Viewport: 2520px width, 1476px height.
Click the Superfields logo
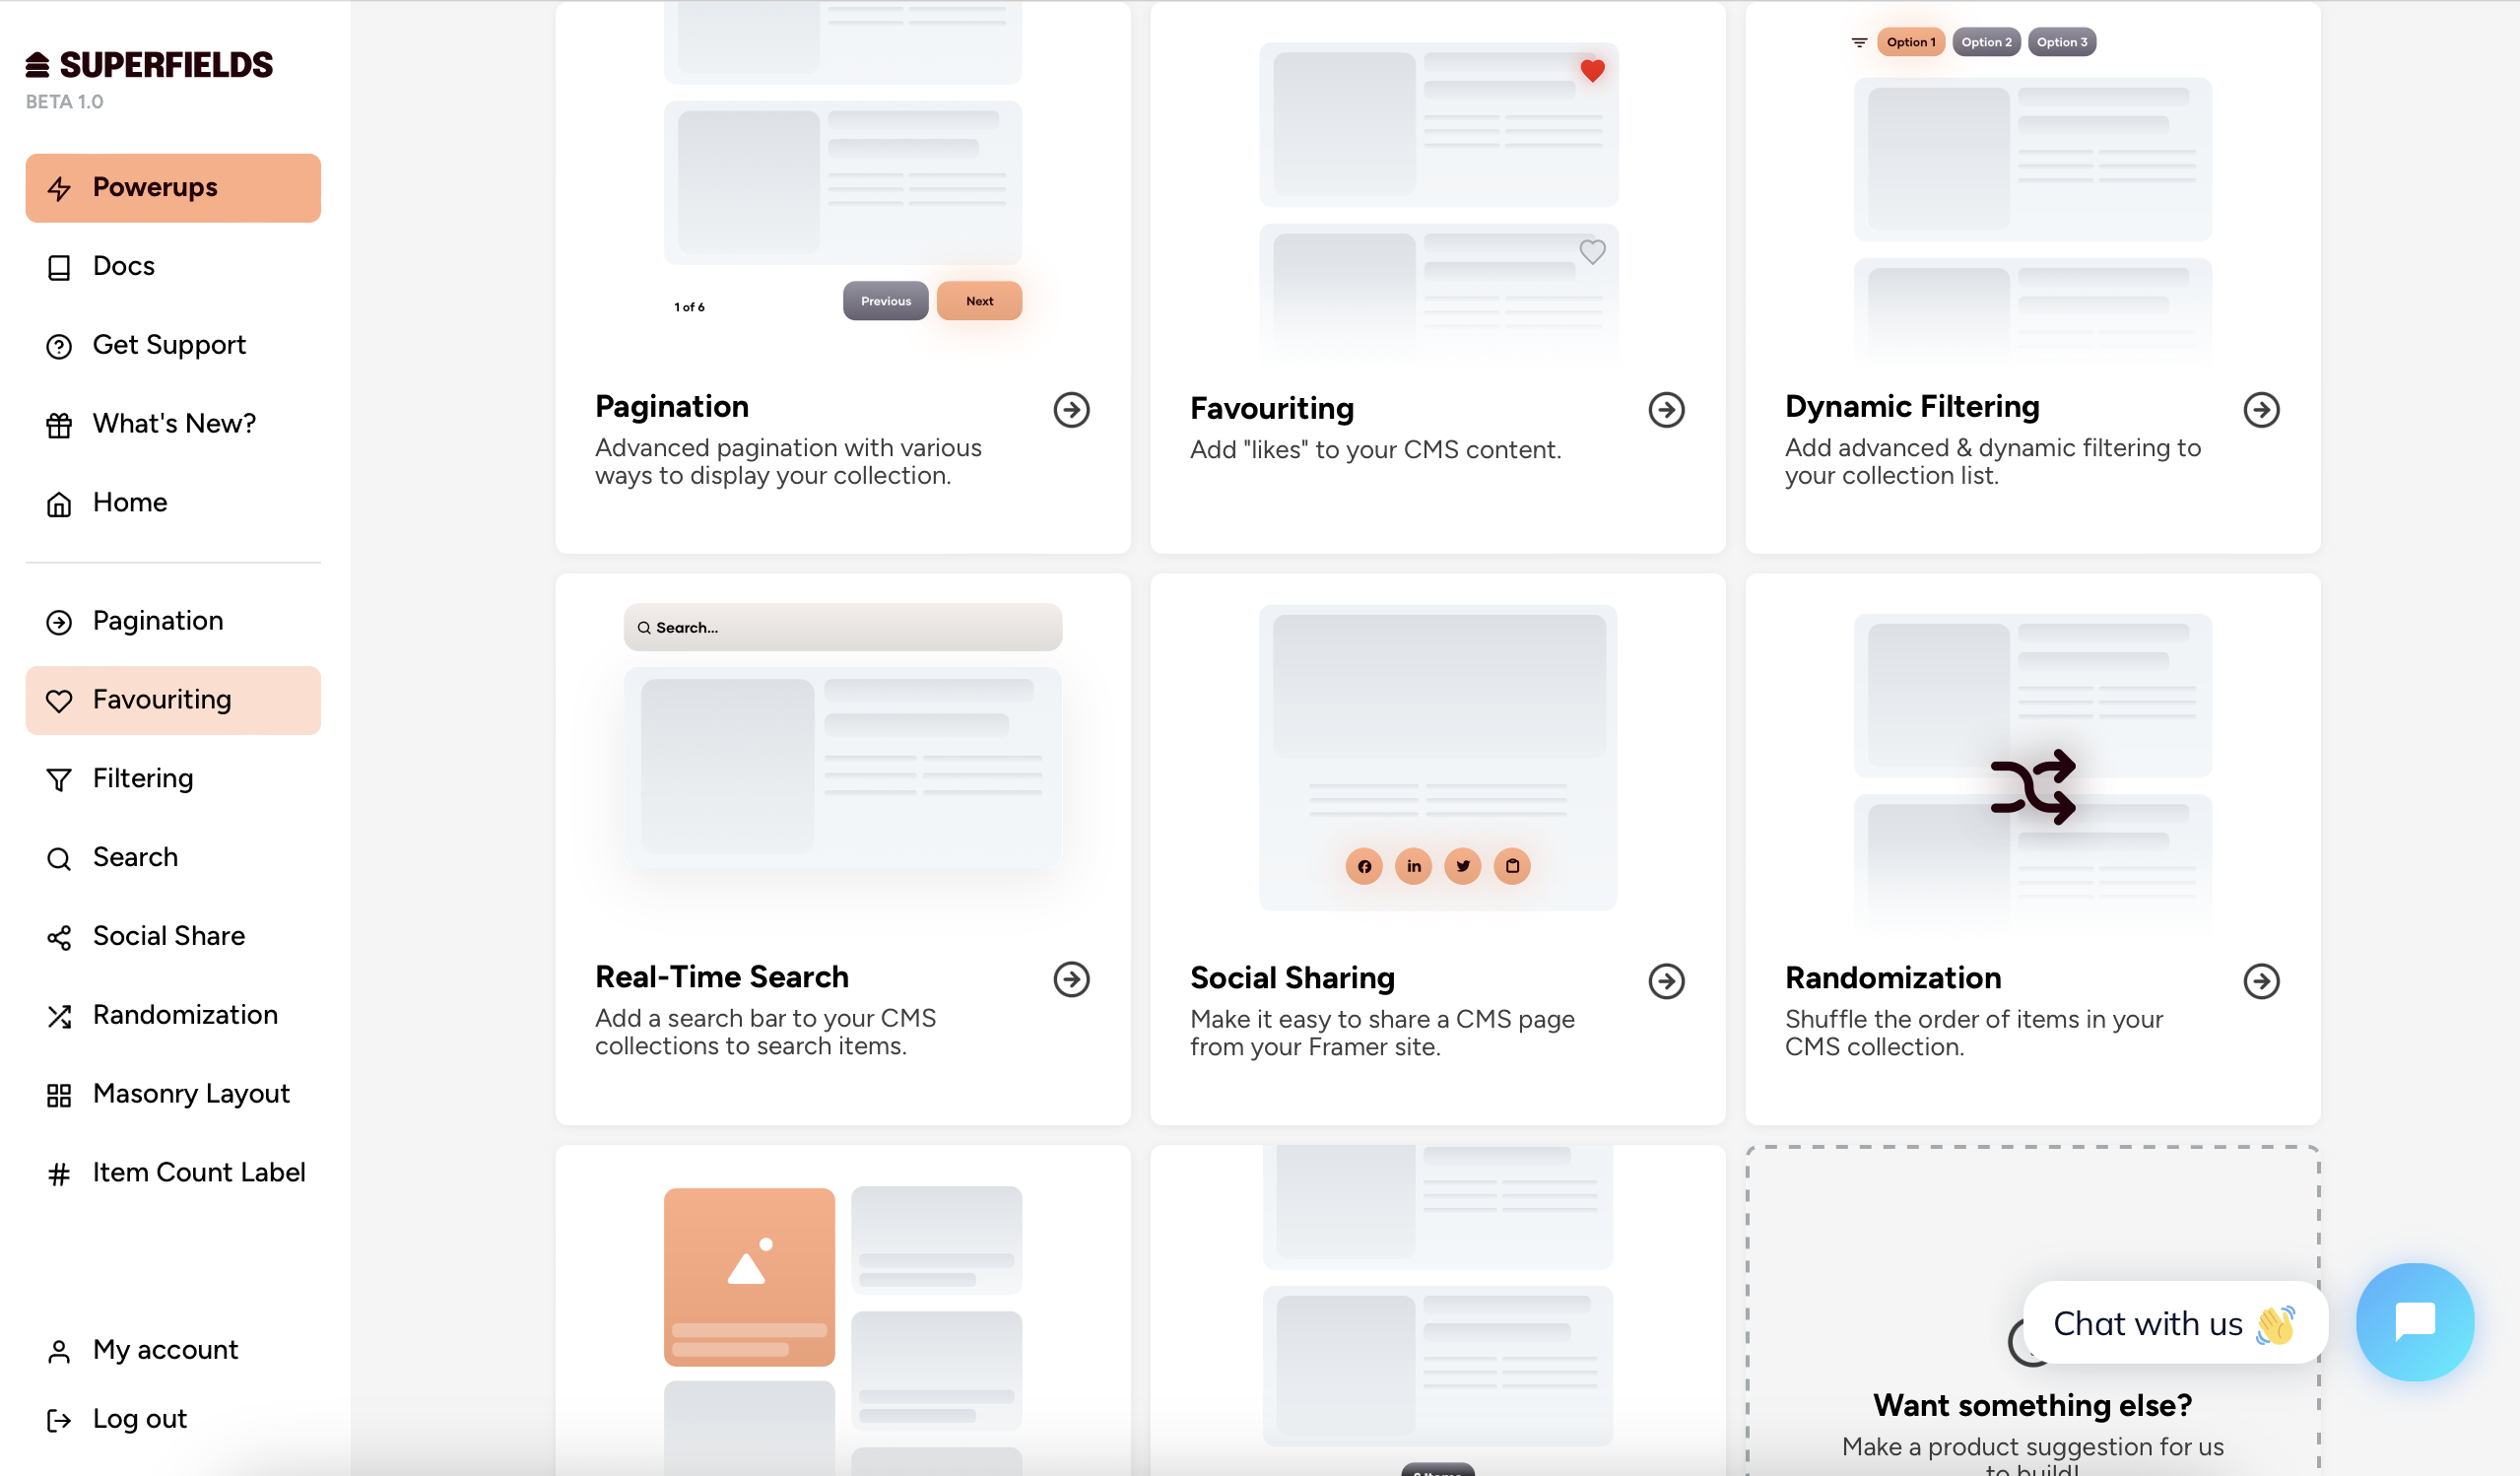[149, 65]
